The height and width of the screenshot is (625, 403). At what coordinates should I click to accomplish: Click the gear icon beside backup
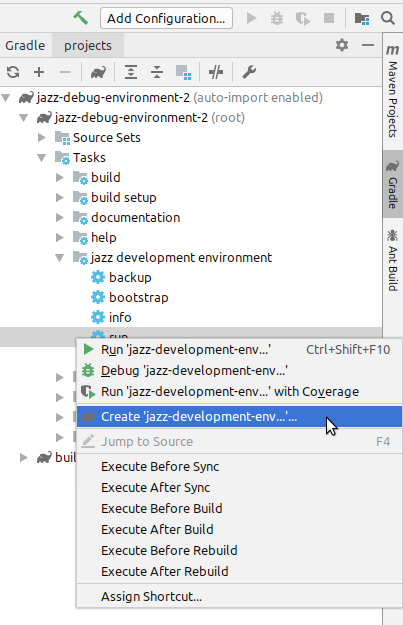98,277
